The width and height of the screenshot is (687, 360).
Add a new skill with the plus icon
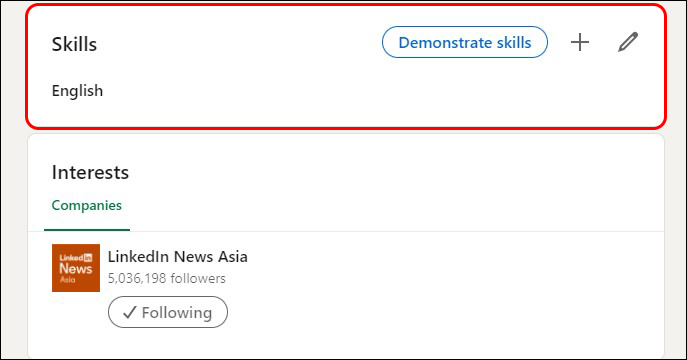(x=580, y=42)
